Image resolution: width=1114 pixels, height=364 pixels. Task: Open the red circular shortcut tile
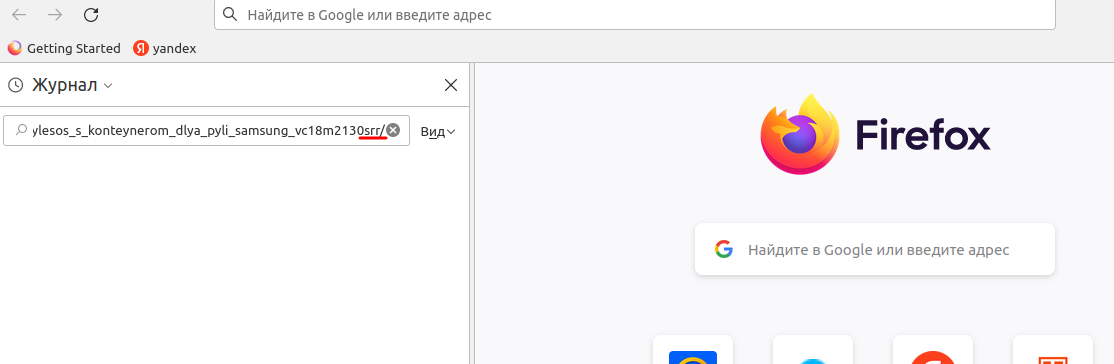tap(933, 350)
